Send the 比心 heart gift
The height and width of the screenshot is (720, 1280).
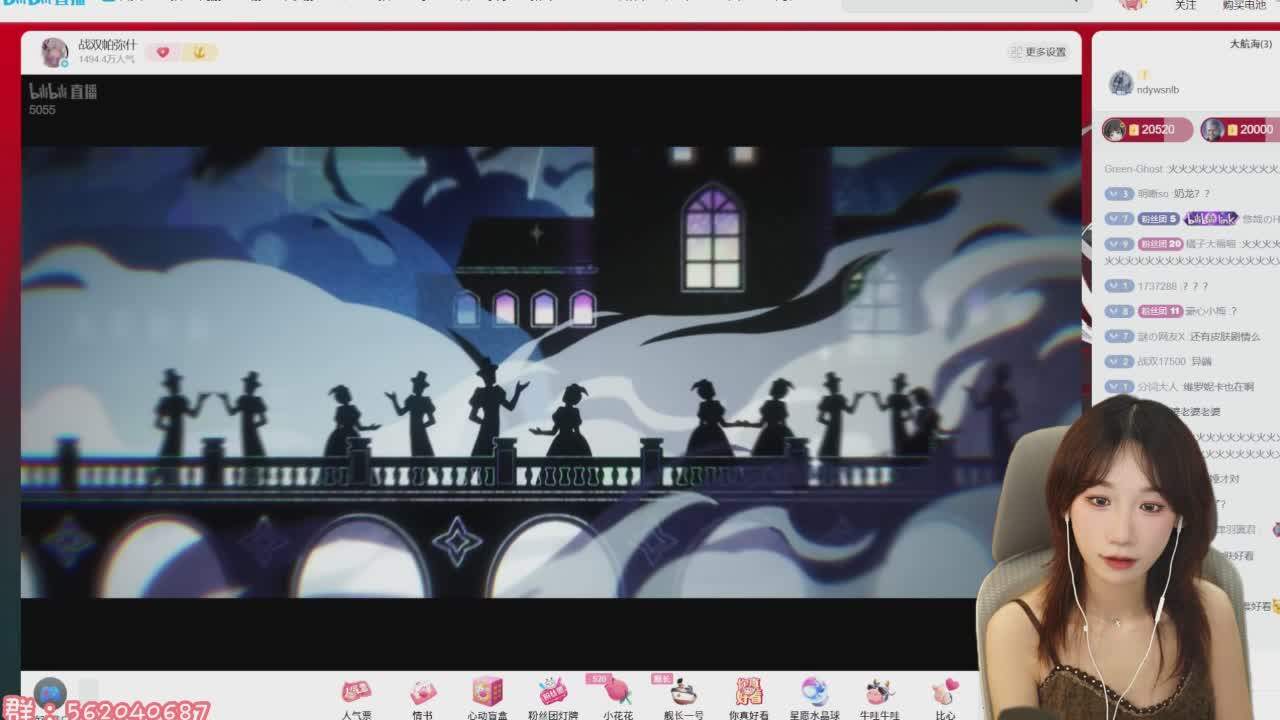(x=945, y=699)
